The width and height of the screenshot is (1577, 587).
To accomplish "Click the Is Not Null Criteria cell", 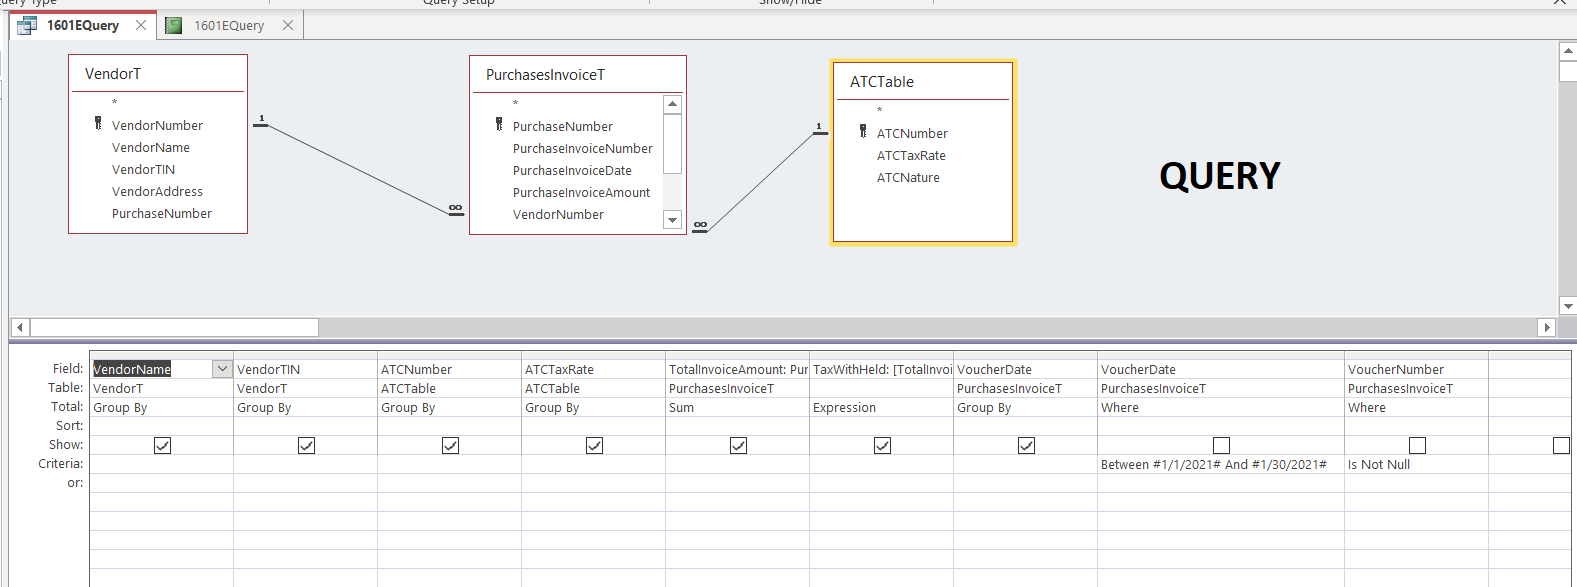I will click(1416, 464).
